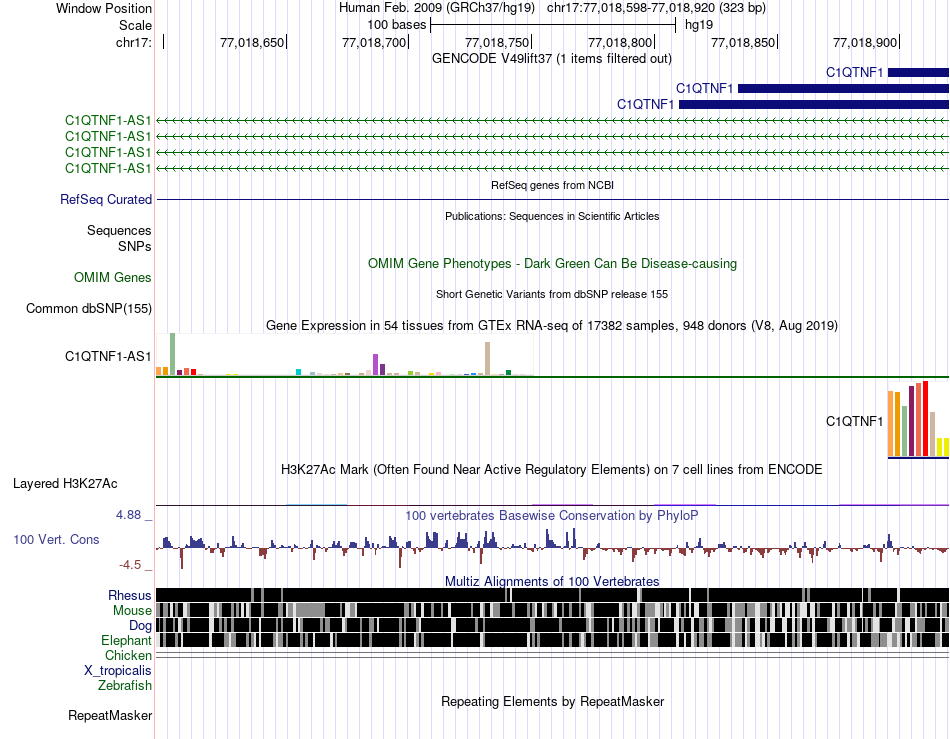Viewport: 950px width, 739px height.
Task: Open the RefSeq genes from NCBI title
Action: (x=552, y=185)
